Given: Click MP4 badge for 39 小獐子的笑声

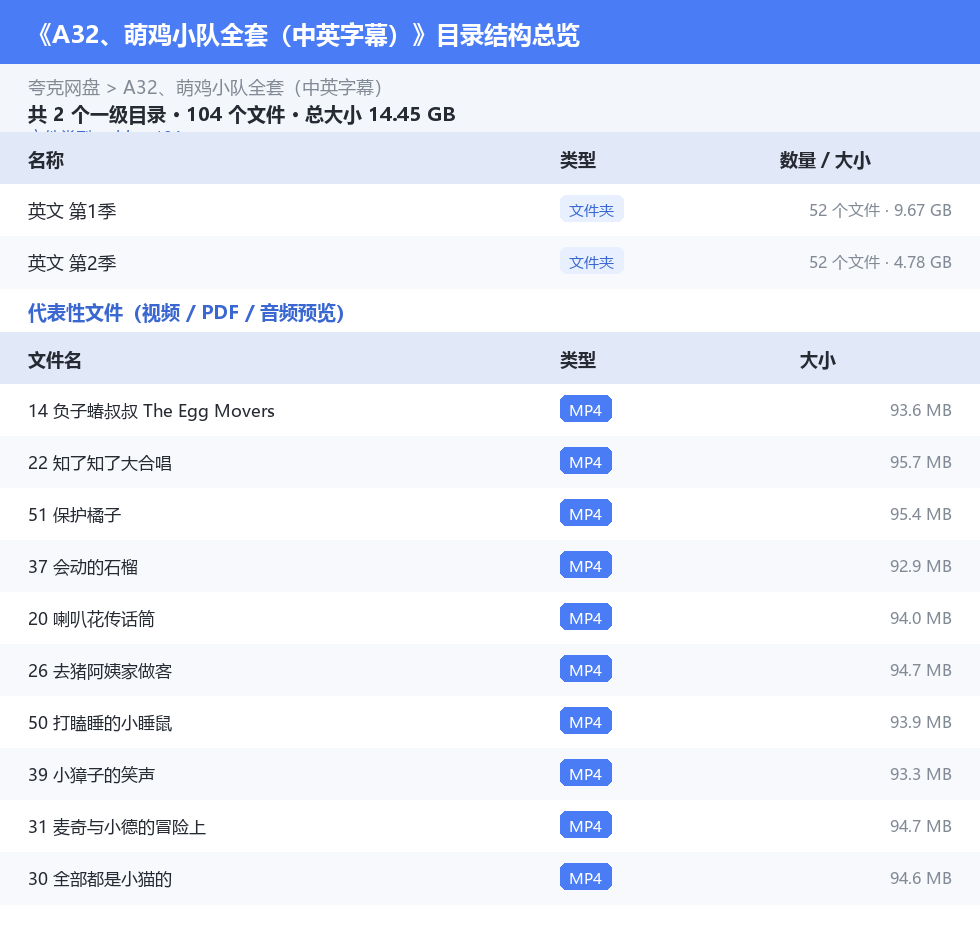Looking at the screenshot, I should click(x=586, y=773).
